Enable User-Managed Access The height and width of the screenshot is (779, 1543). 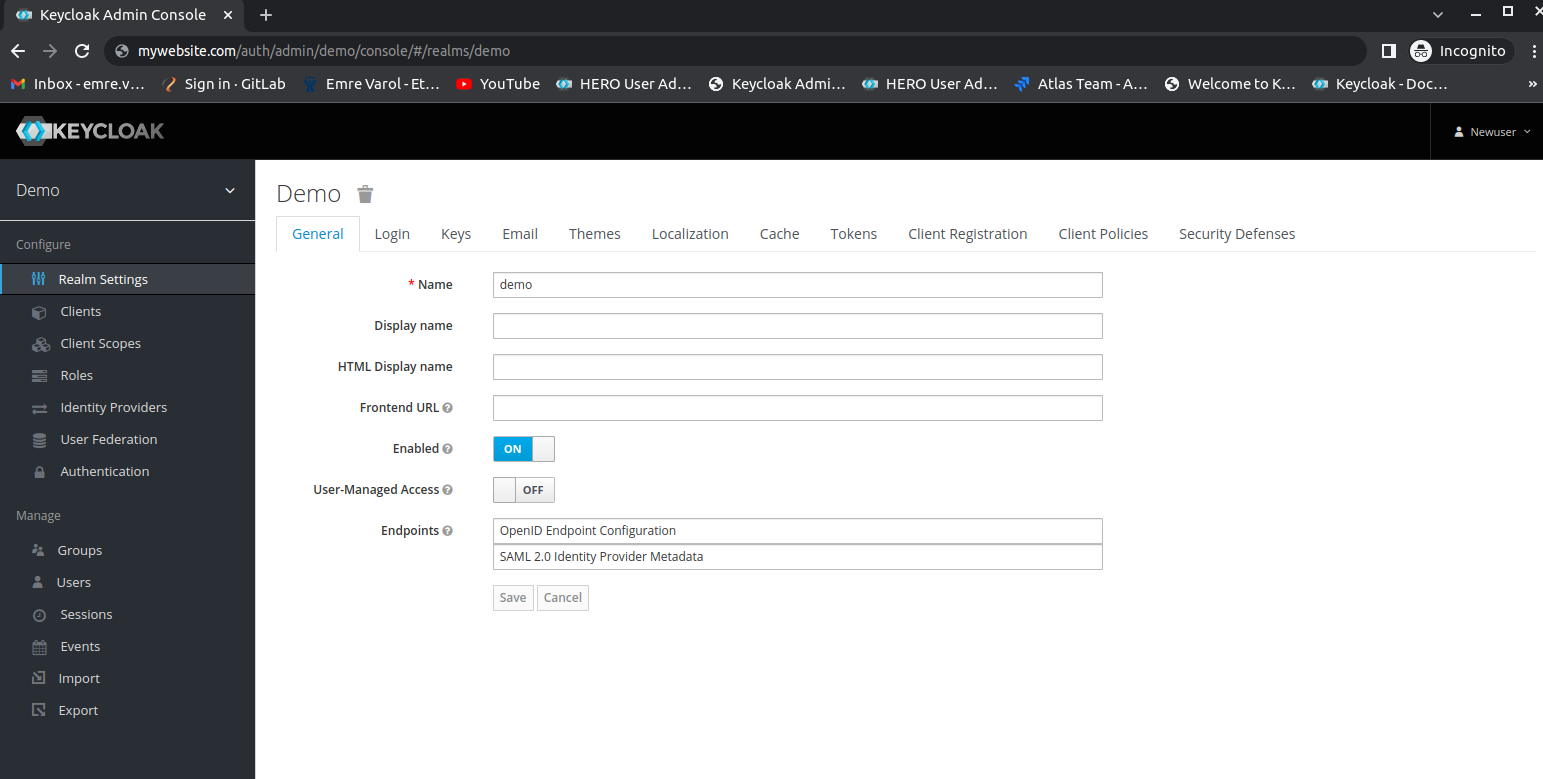pos(523,490)
